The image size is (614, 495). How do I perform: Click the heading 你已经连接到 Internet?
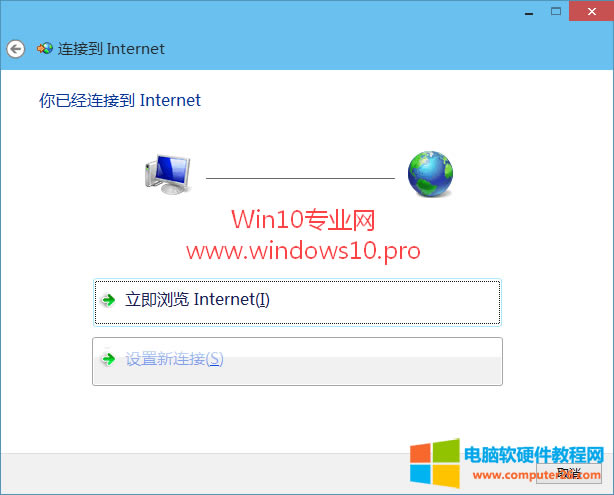(120, 100)
